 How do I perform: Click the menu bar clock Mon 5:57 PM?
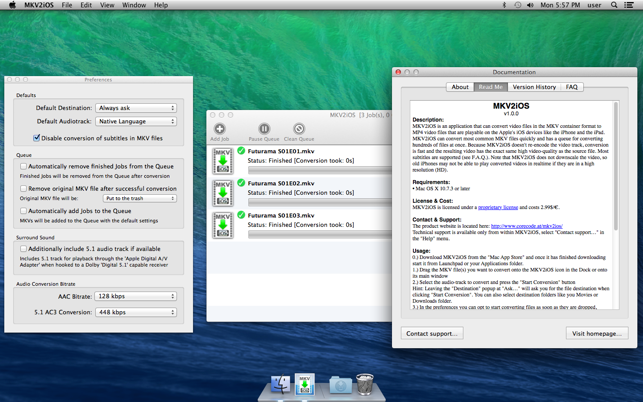pyautogui.click(x=560, y=5)
